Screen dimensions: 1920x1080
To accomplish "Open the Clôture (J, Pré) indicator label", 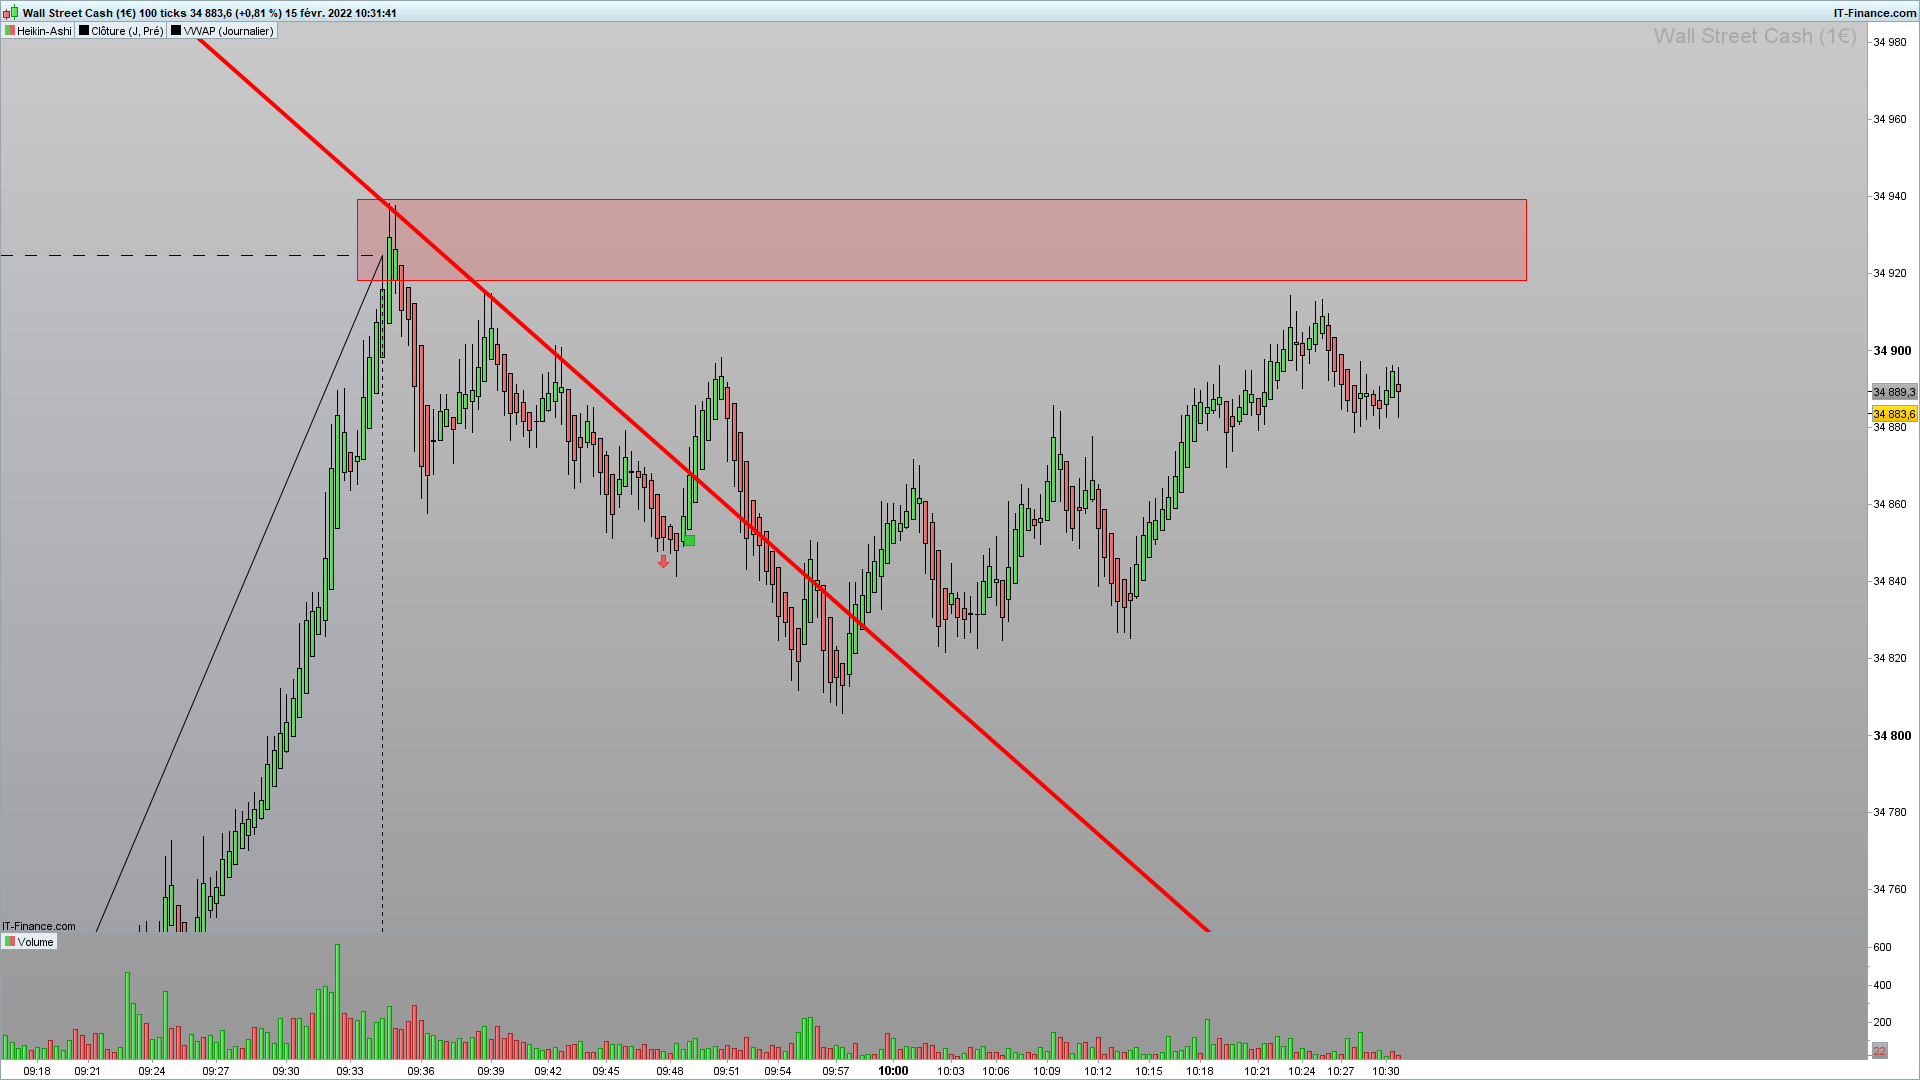I will click(x=127, y=31).
